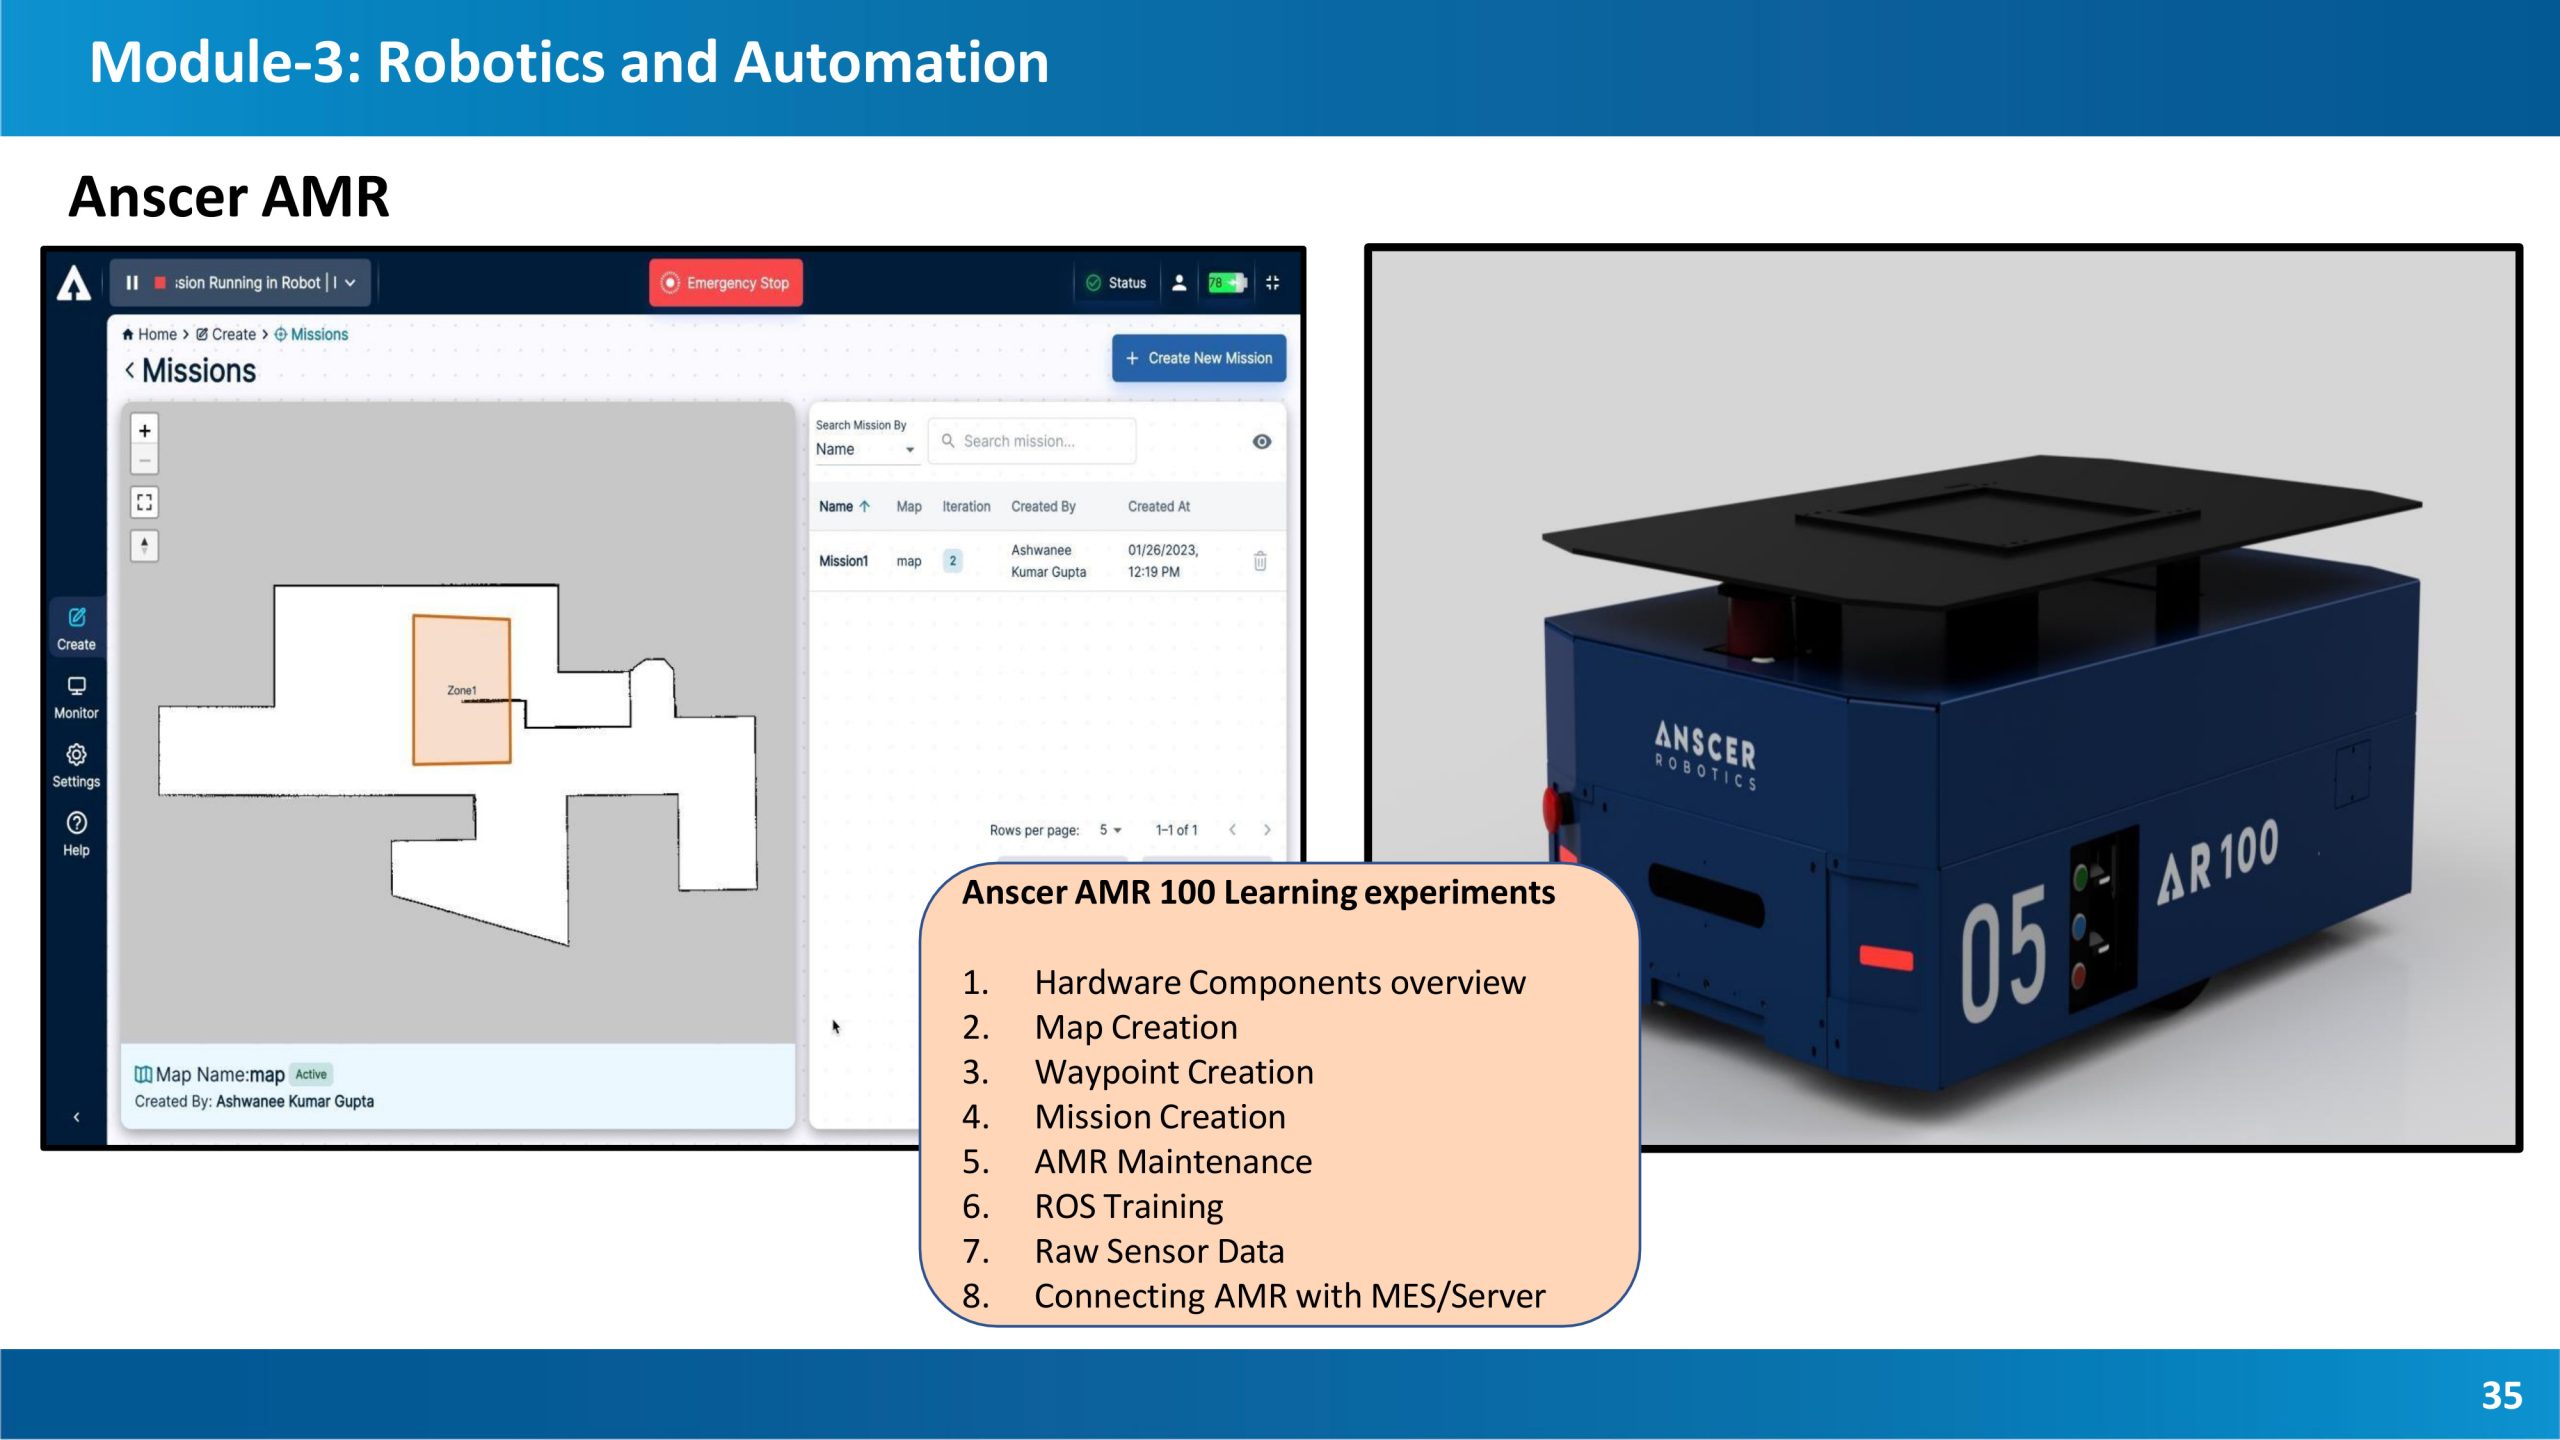Expand the mission running robot dropdown
Viewport: 2560px width, 1440px height.
(x=350, y=283)
